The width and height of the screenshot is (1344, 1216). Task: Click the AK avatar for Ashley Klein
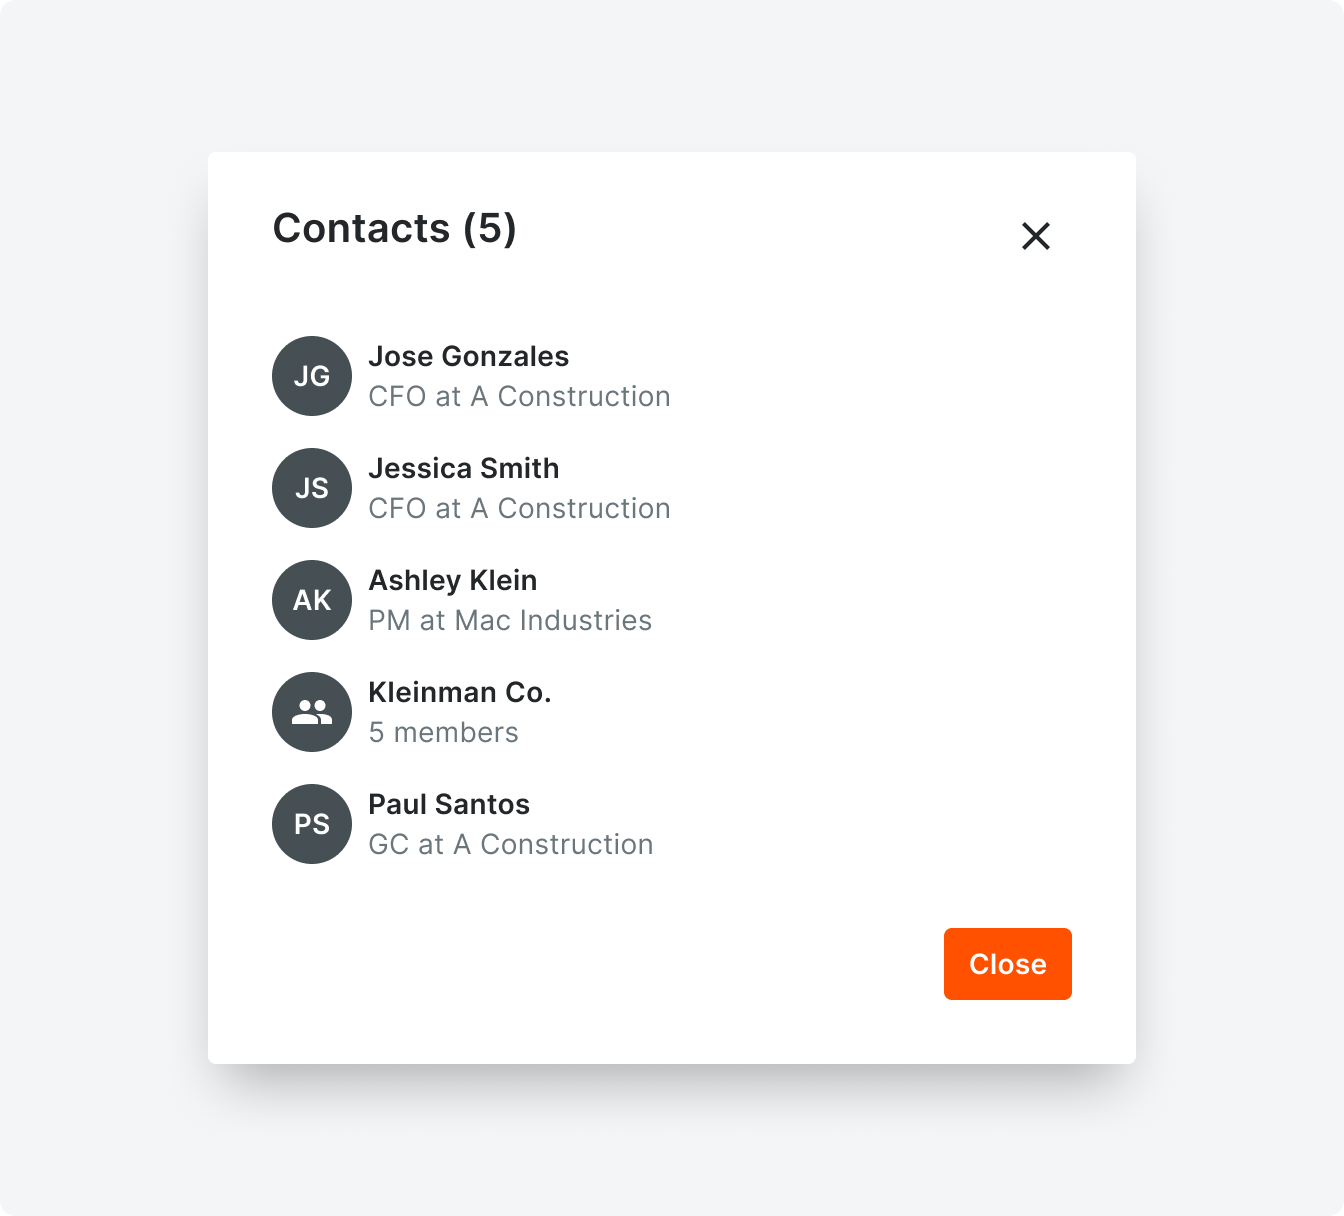click(x=312, y=600)
